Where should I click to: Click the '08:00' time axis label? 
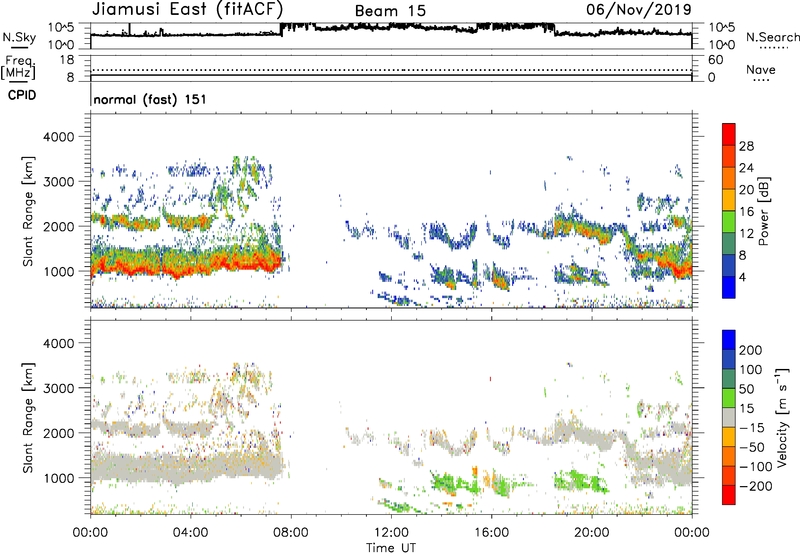[x=291, y=533]
